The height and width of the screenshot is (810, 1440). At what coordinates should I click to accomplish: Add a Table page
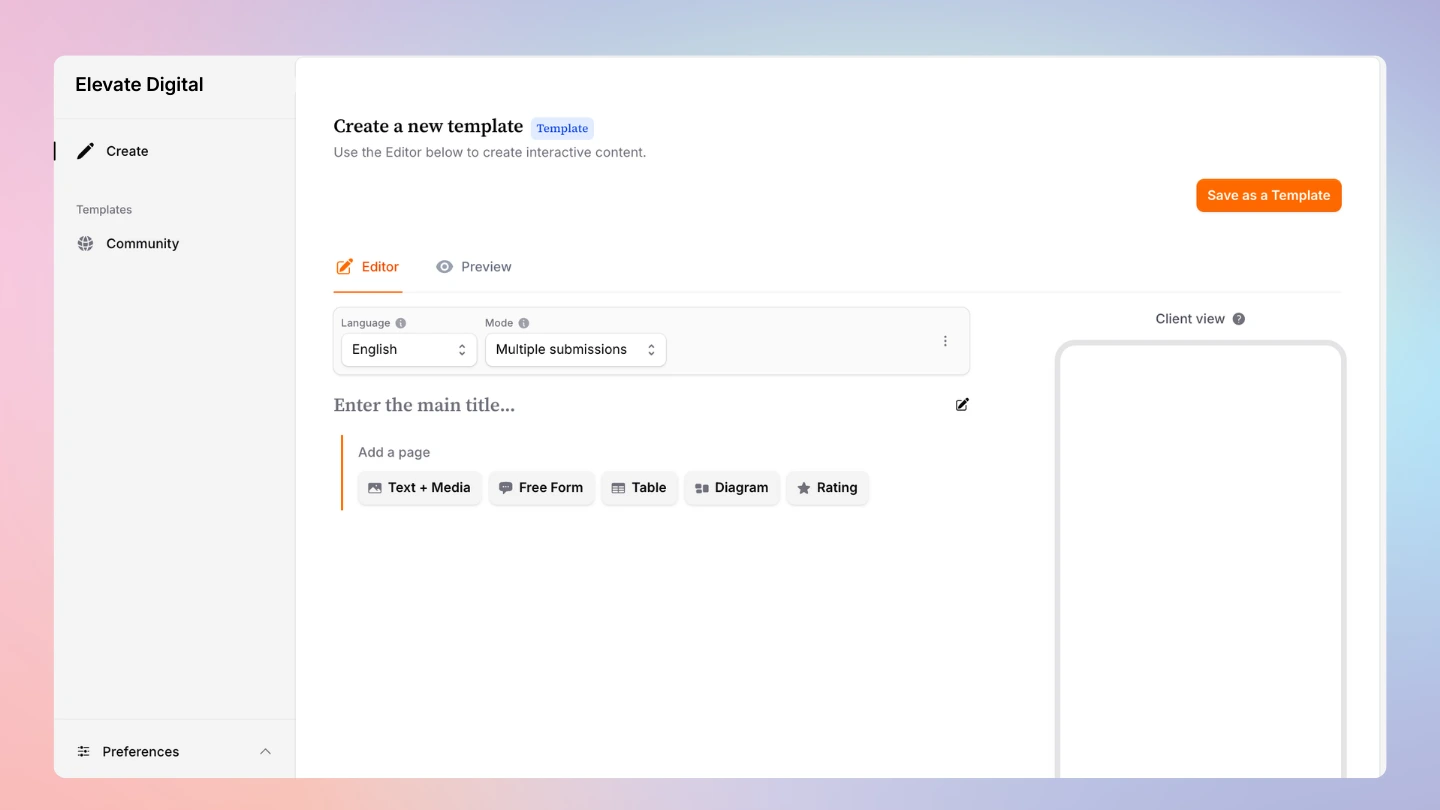pos(639,488)
